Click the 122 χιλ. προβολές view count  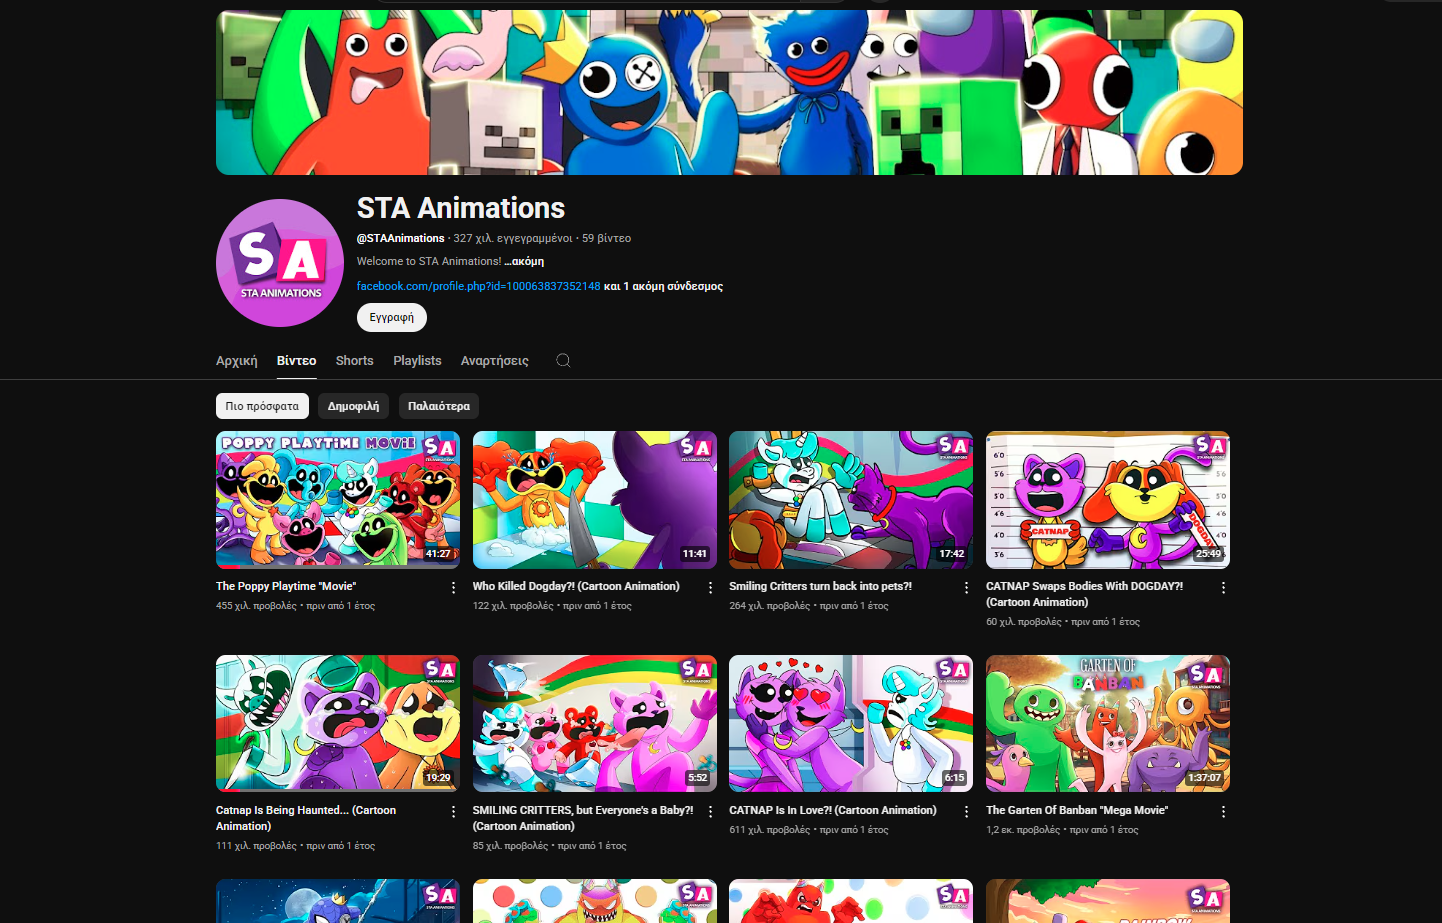click(513, 606)
